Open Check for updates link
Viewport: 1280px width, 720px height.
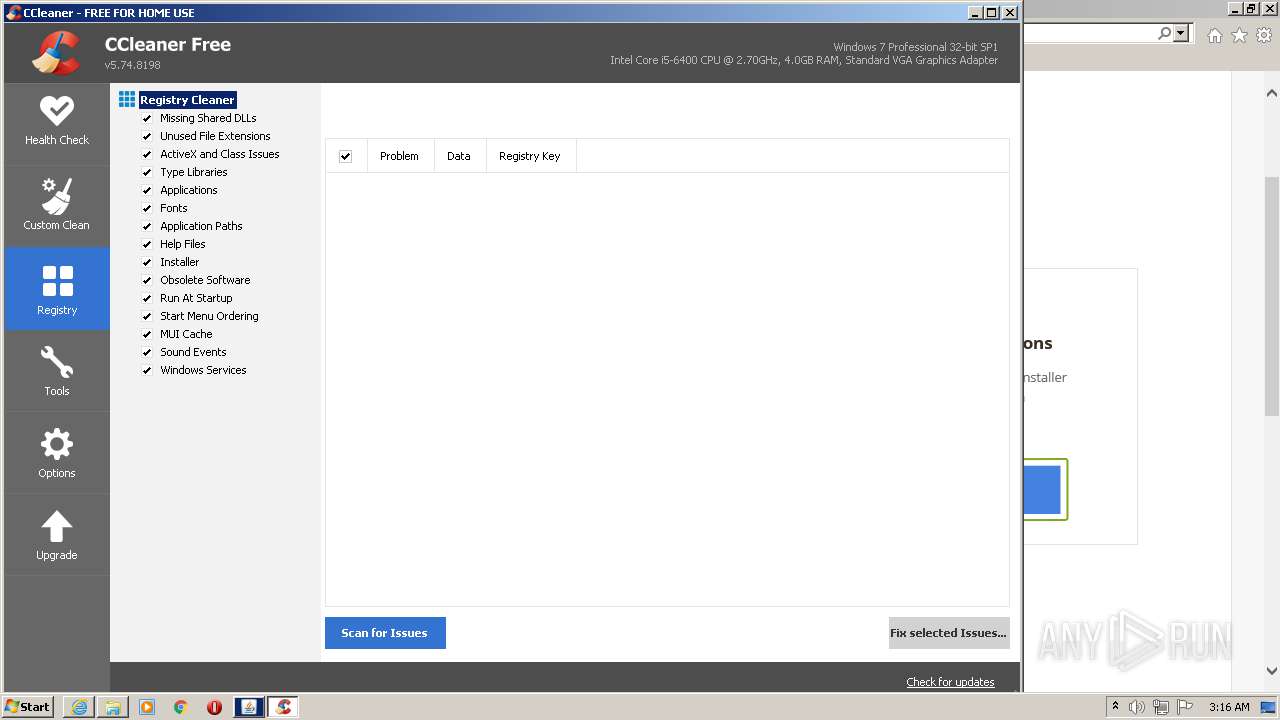coord(950,682)
